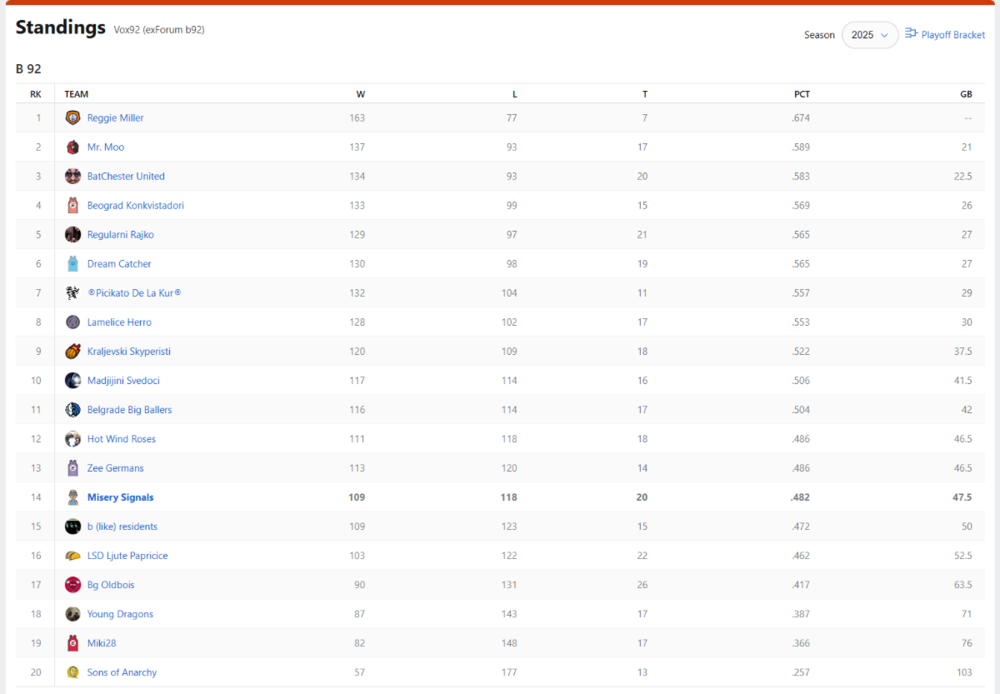Click Reggie Miller team logo icon
The width and height of the screenshot is (1000, 694).
73,118
